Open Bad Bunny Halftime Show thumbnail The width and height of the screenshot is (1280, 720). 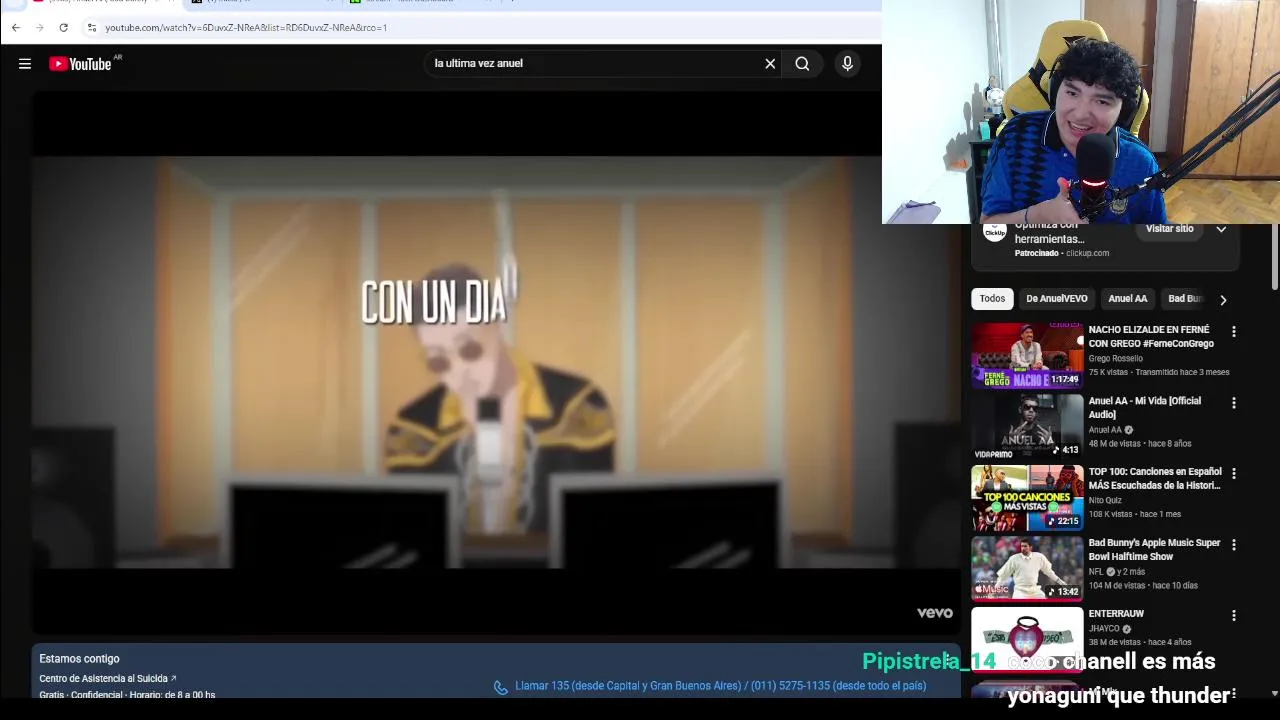tap(1027, 568)
